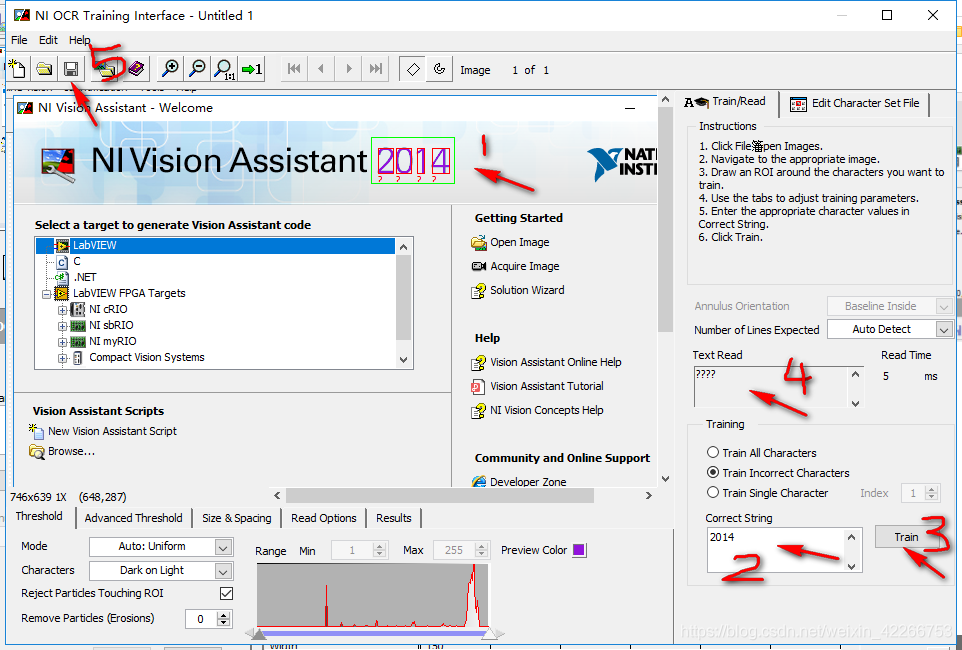
Task: Create a new character set file
Action: tap(18, 69)
